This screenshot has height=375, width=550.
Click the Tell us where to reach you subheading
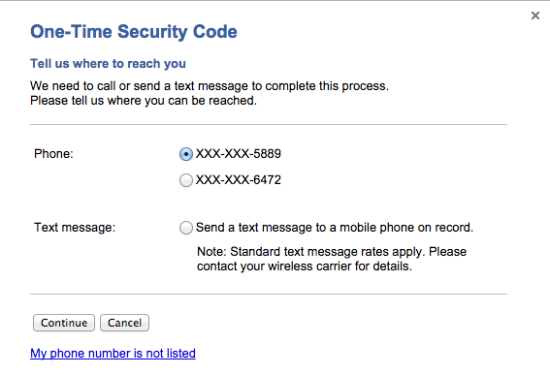click(x=108, y=63)
